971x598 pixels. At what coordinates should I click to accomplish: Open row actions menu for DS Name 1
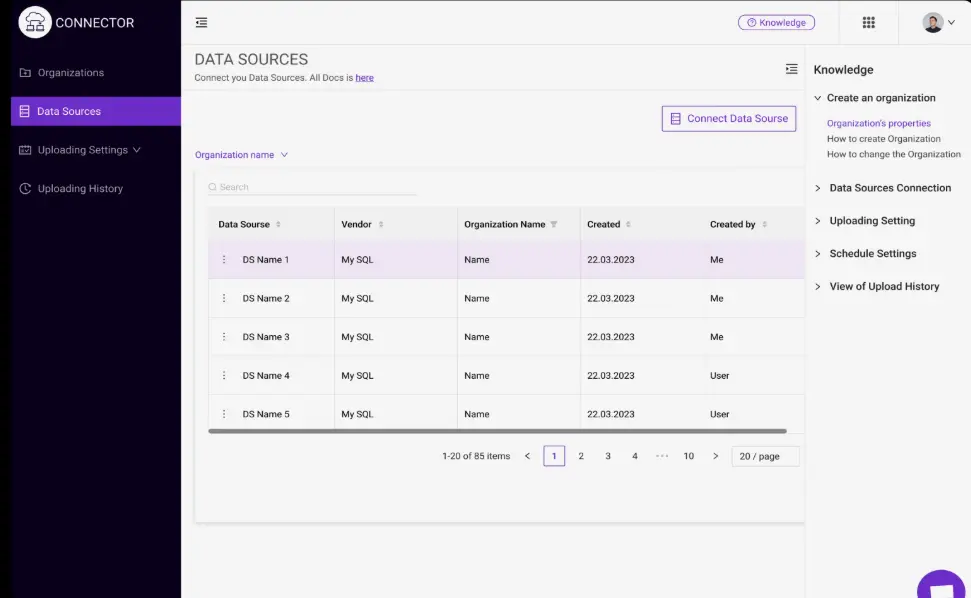tap(224, 260)
